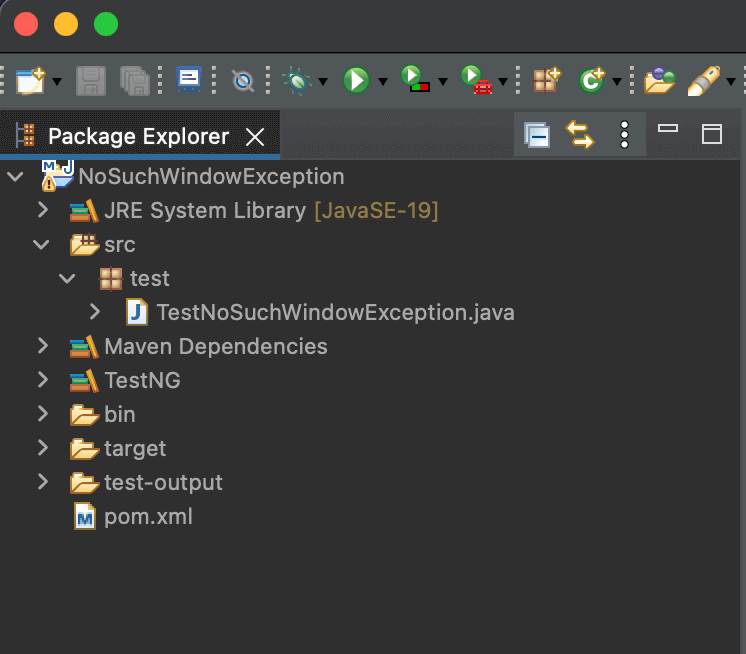Select the test package
This screenshot has width=746, height=654.
[x=150, y=279]
